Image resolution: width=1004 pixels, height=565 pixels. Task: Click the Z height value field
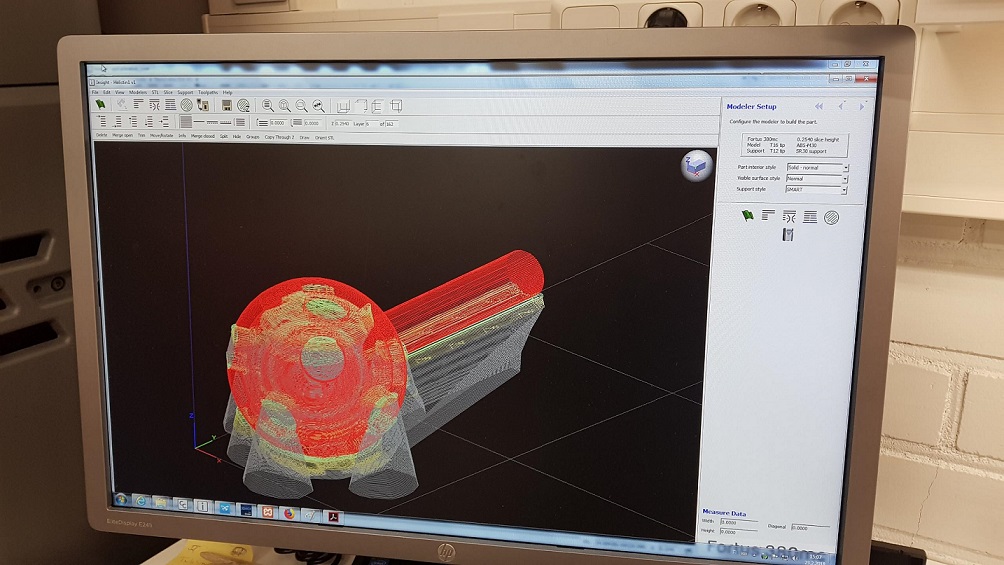tap(343, 124)
